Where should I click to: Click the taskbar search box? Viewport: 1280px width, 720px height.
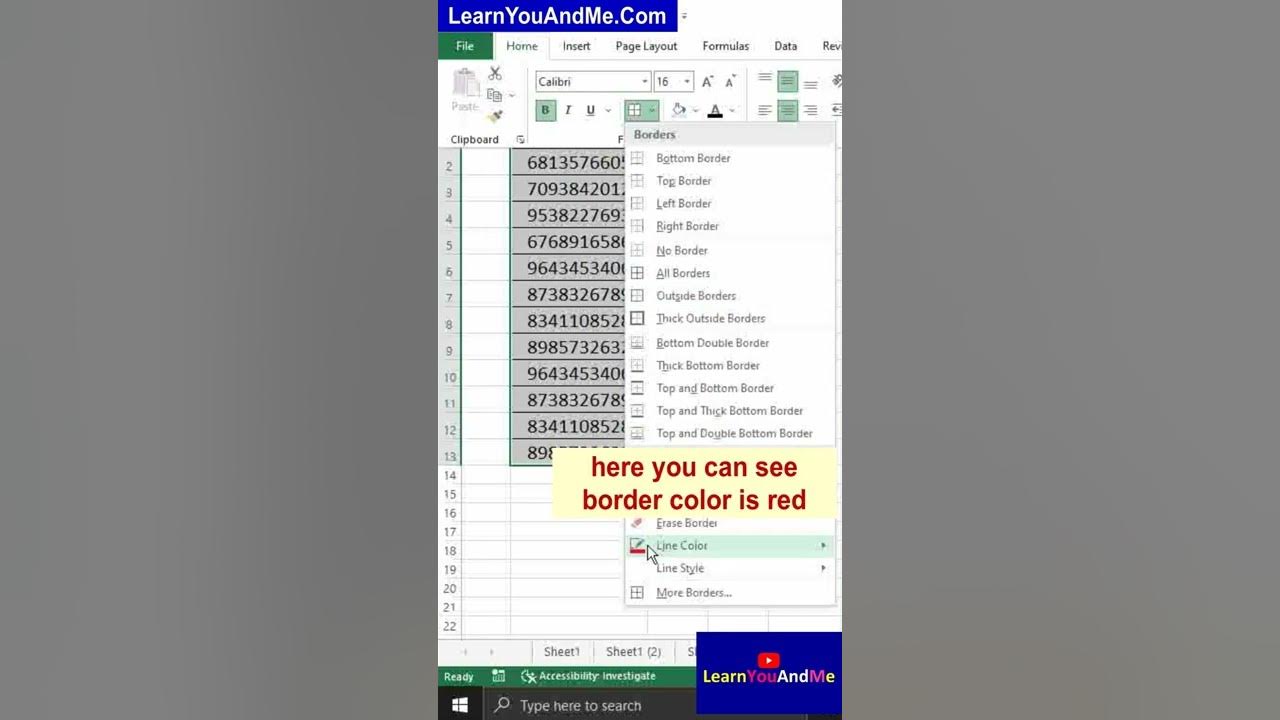point(590,705)
